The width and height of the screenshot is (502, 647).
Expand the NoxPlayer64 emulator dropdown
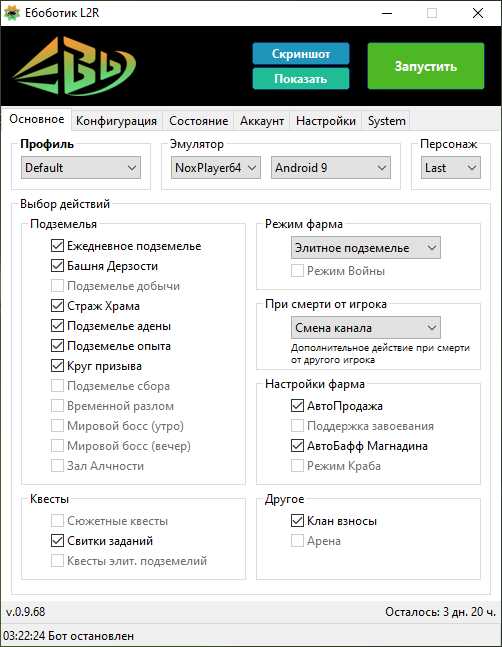pyautogui.click(x=216, y=168)
